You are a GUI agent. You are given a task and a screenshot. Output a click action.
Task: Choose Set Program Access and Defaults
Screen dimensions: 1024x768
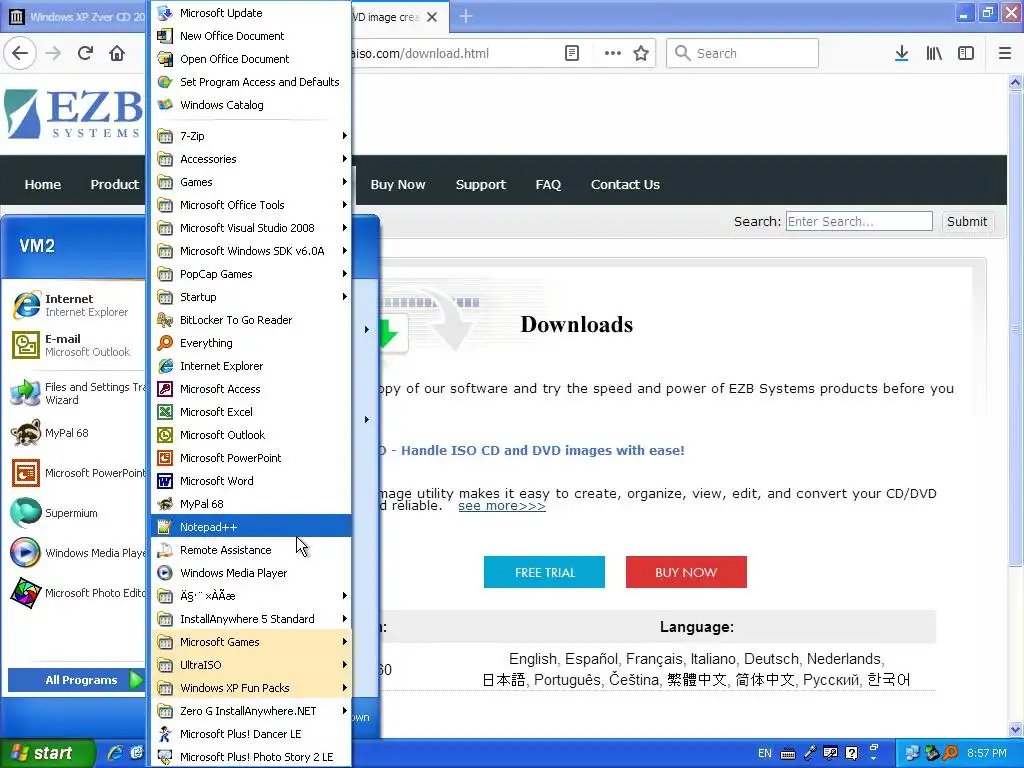[251, 82]
